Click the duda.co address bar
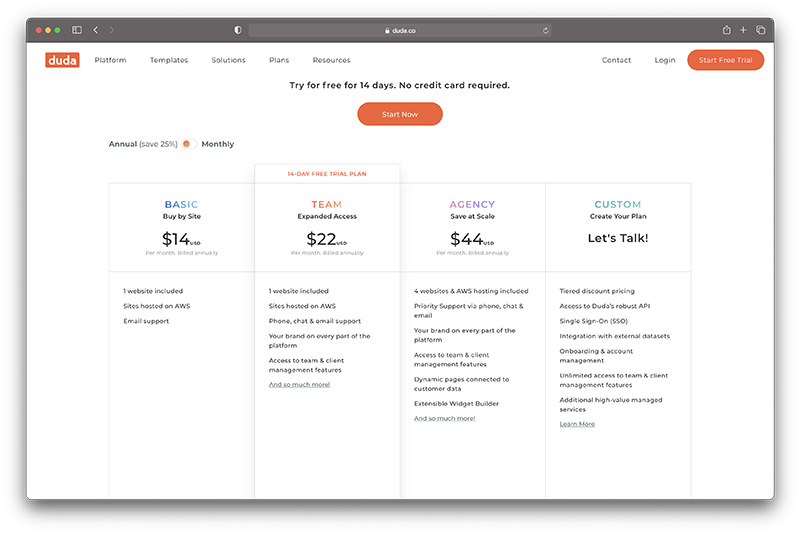The width and height of the screenshot is (800, 534). tap(400, 30)
